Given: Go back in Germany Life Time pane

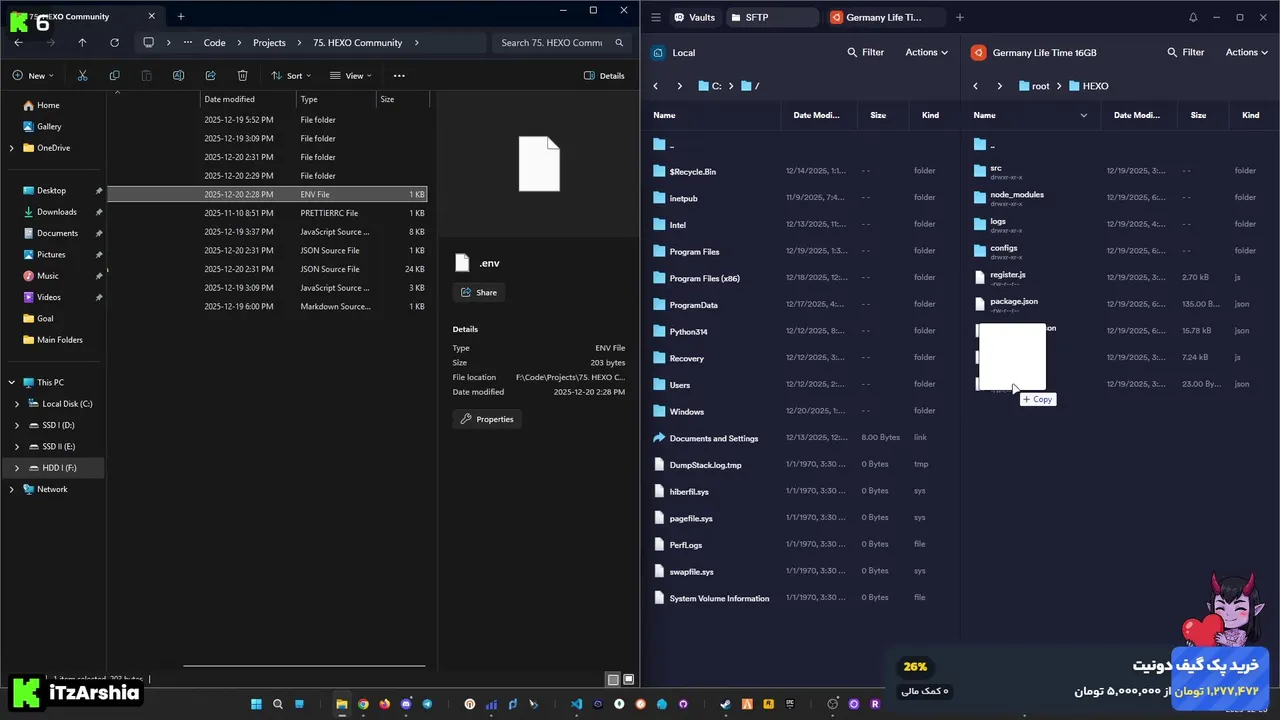Looking at the screenshot, I should coord(976,86).
